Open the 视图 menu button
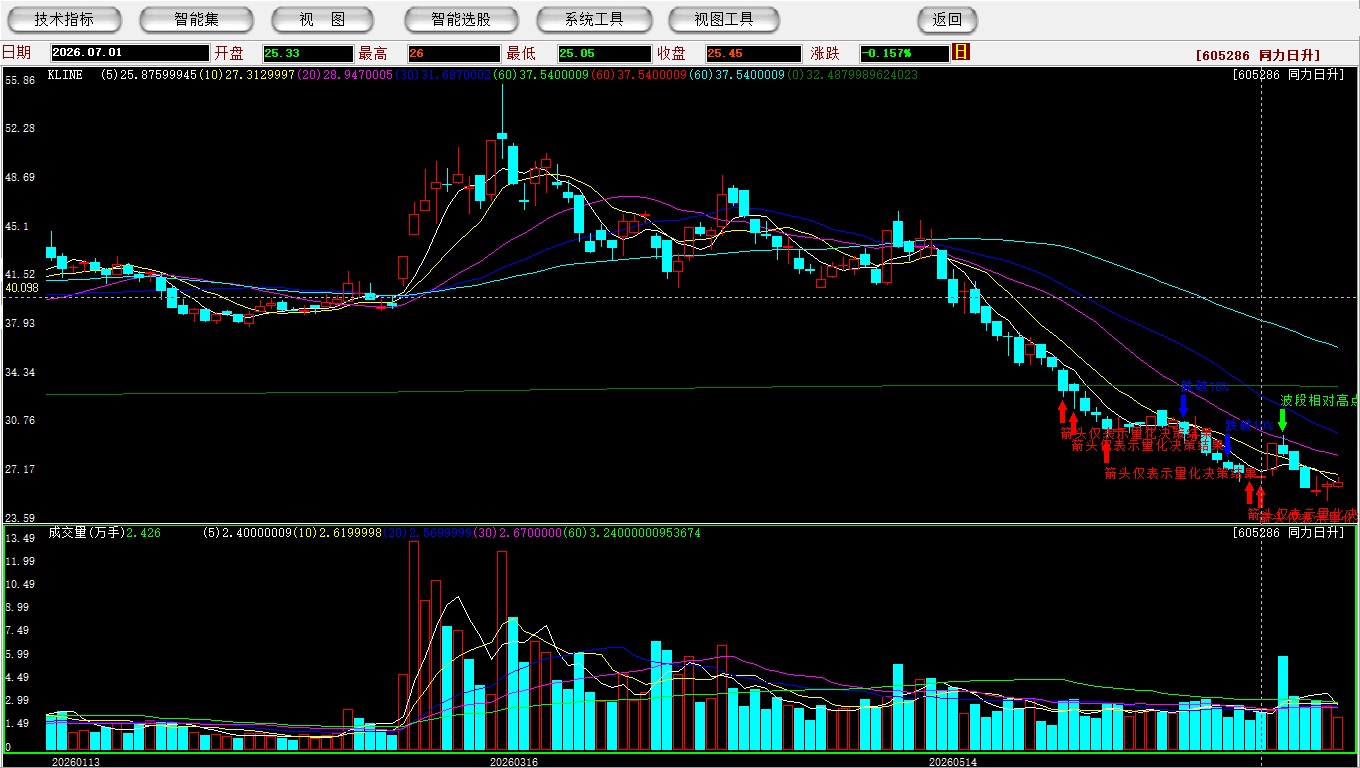This screenshot has width=1360, height=768. pyautogui.click(x=322, y=19)
